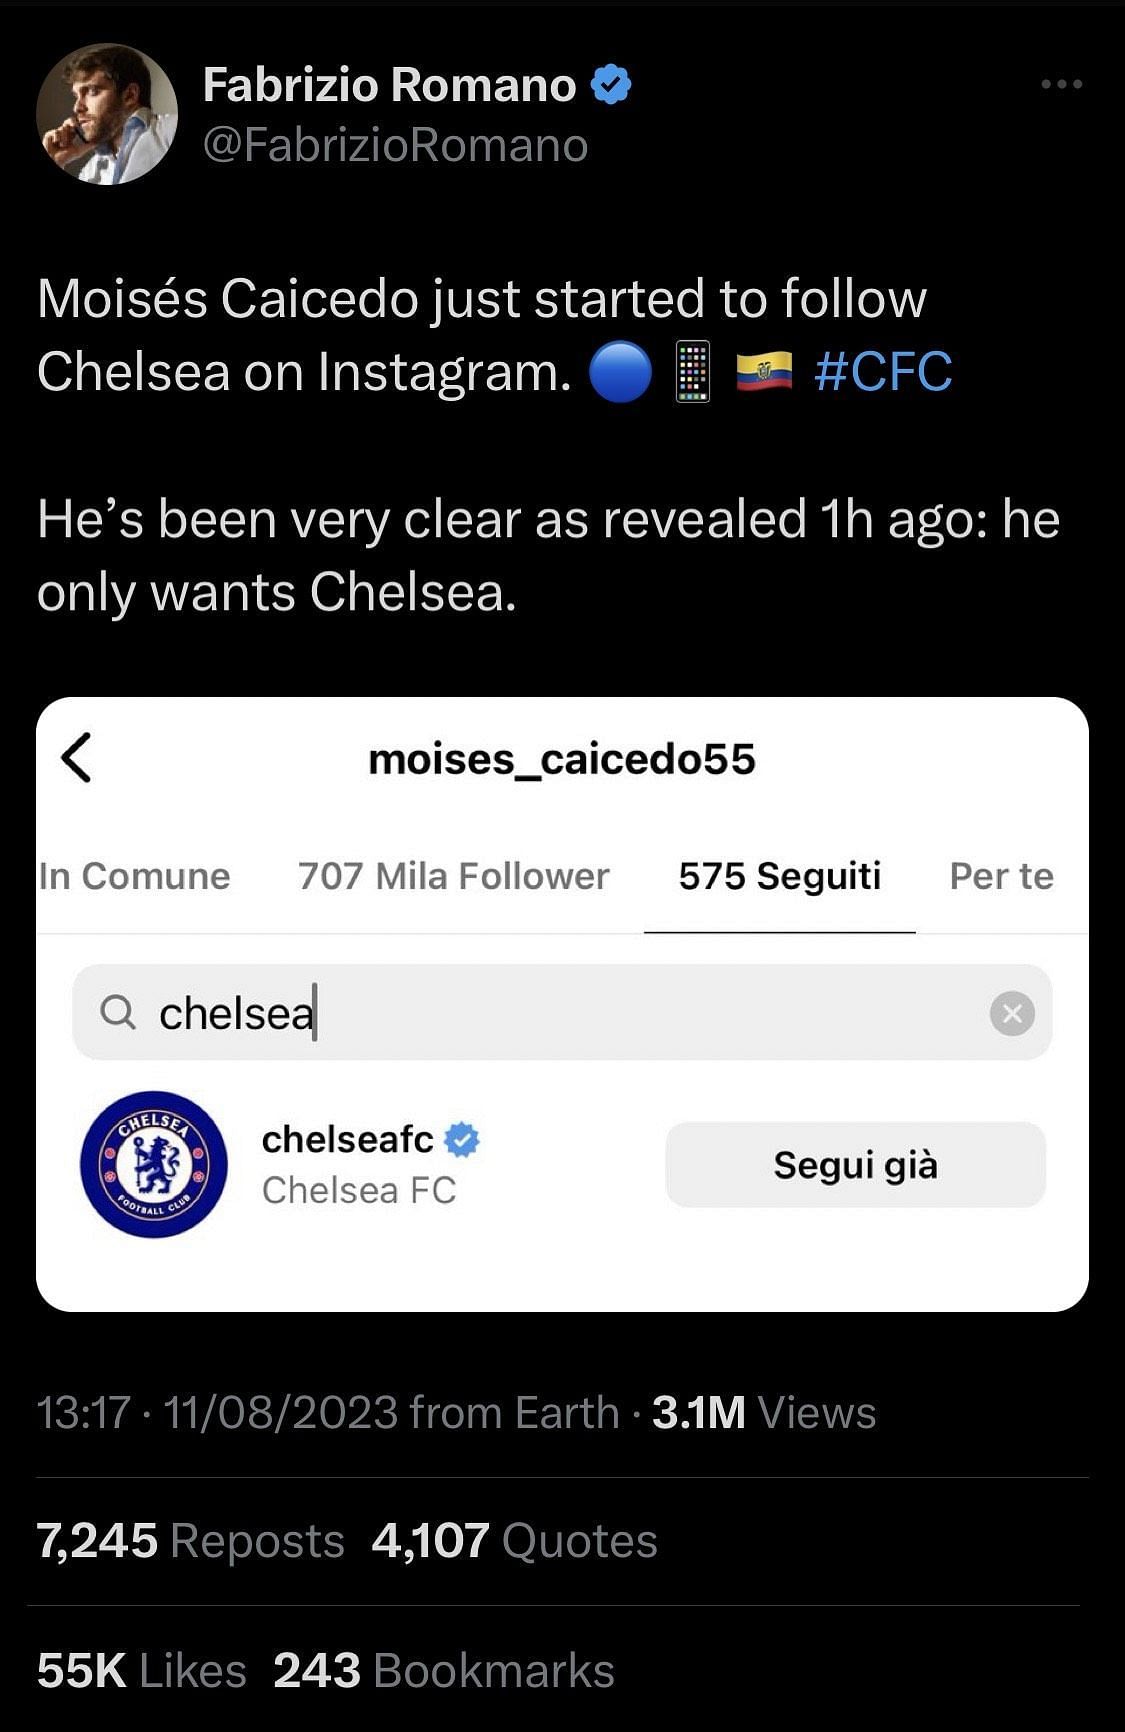Open the #CFC hashtag
The height and width of the screenshot is (1732, 1125).
883,372
